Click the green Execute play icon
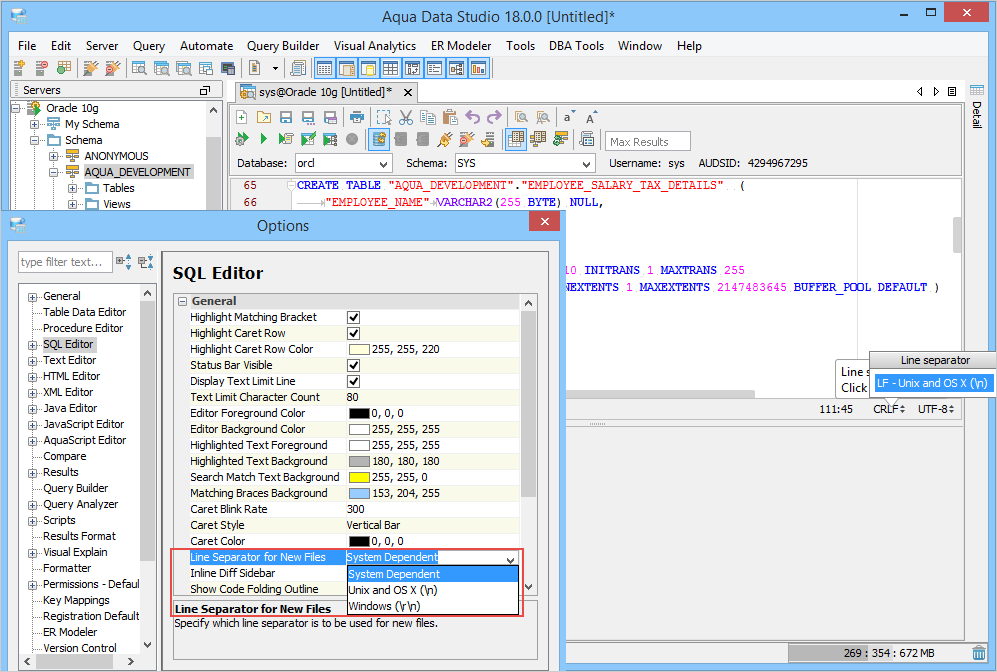The image size is (997, 672). pos(264,139)
